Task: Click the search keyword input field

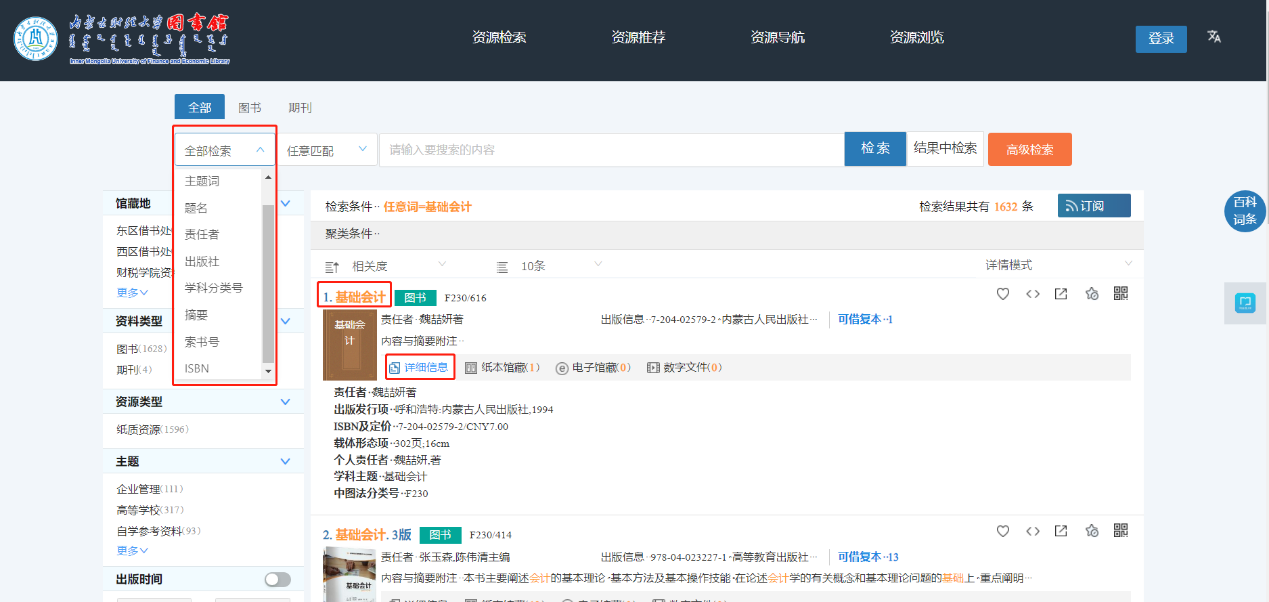Action: coord(611,150)
